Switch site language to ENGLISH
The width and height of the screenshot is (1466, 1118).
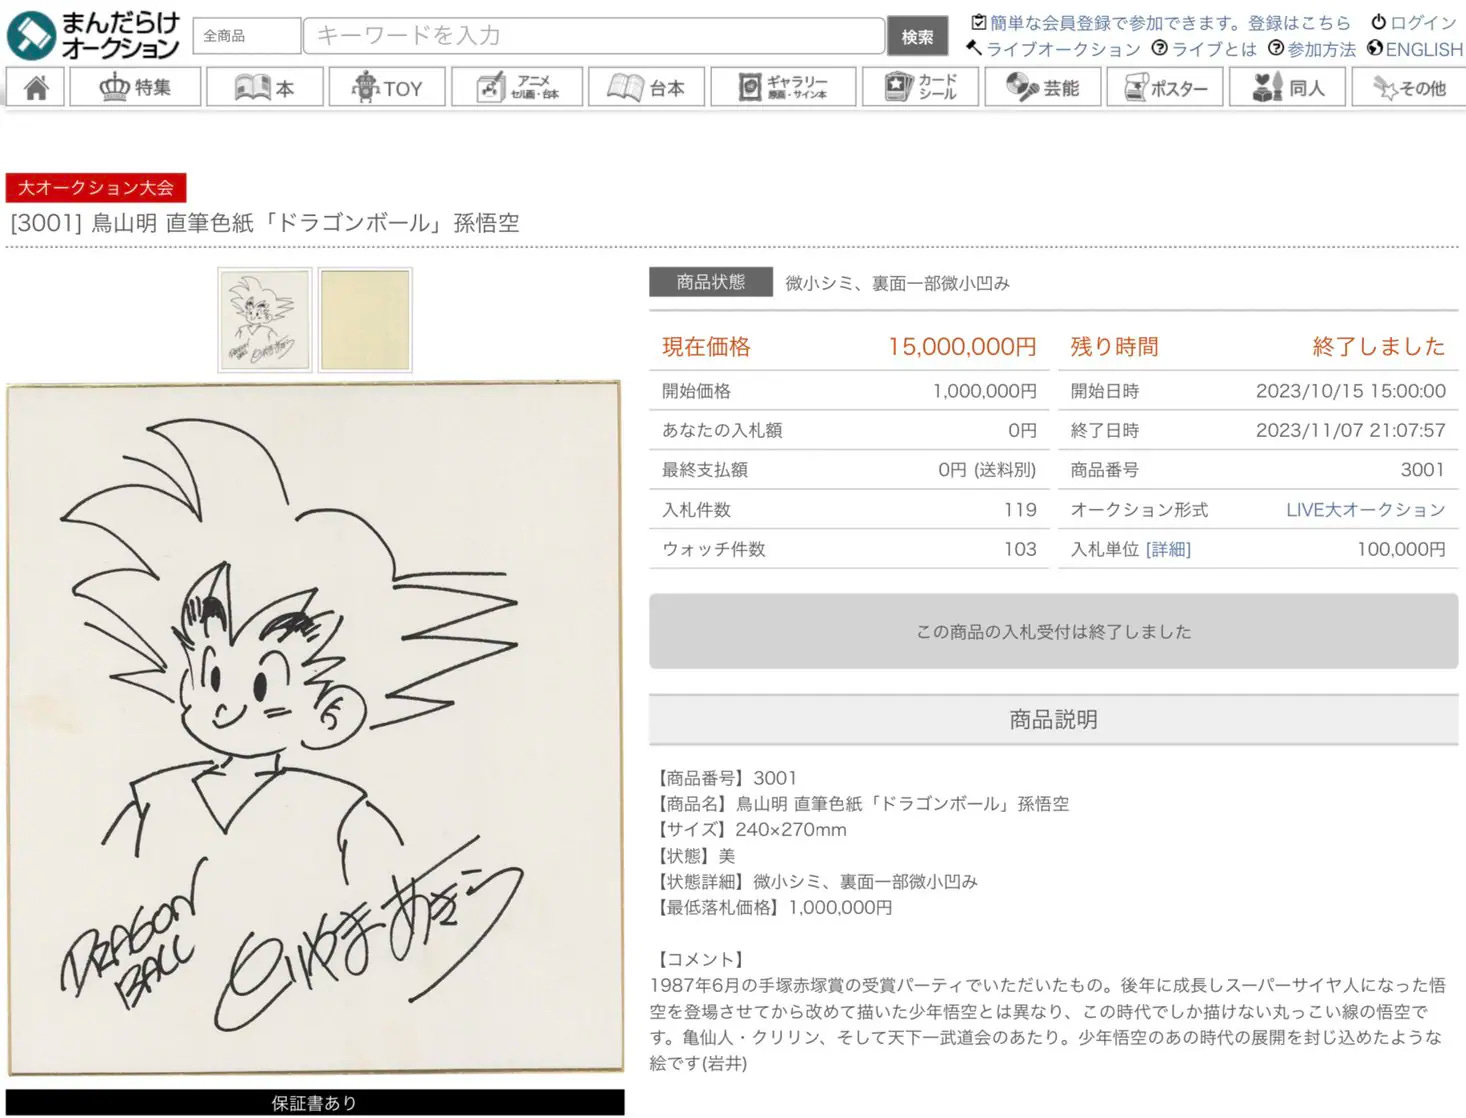click(1415, 49)
